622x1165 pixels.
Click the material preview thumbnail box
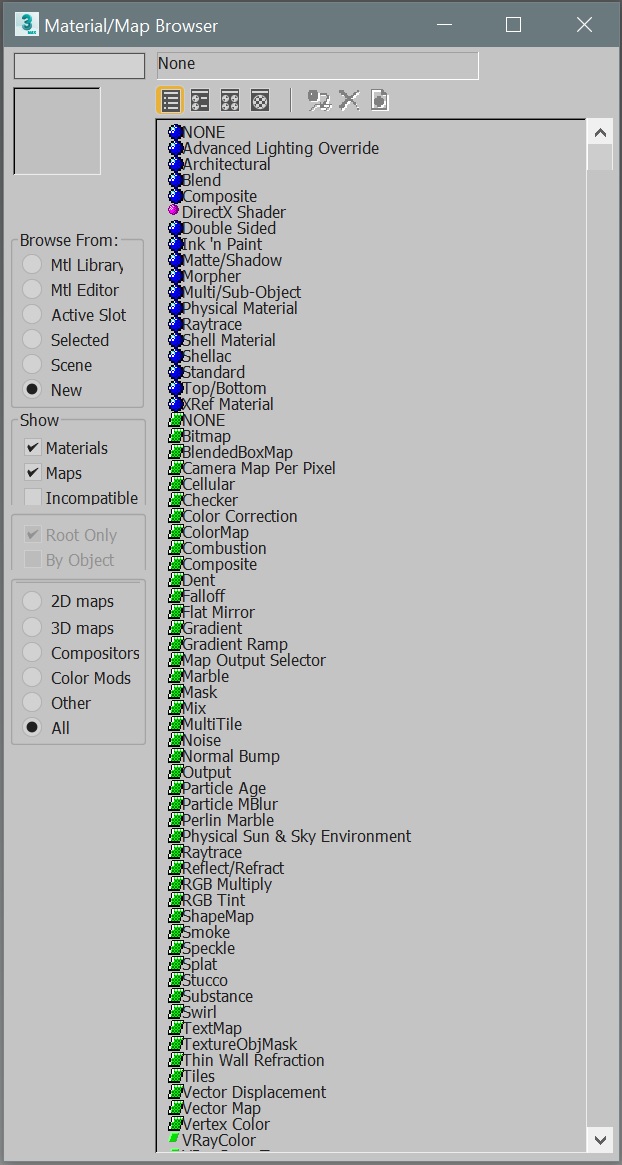click(x=57, y=131)
